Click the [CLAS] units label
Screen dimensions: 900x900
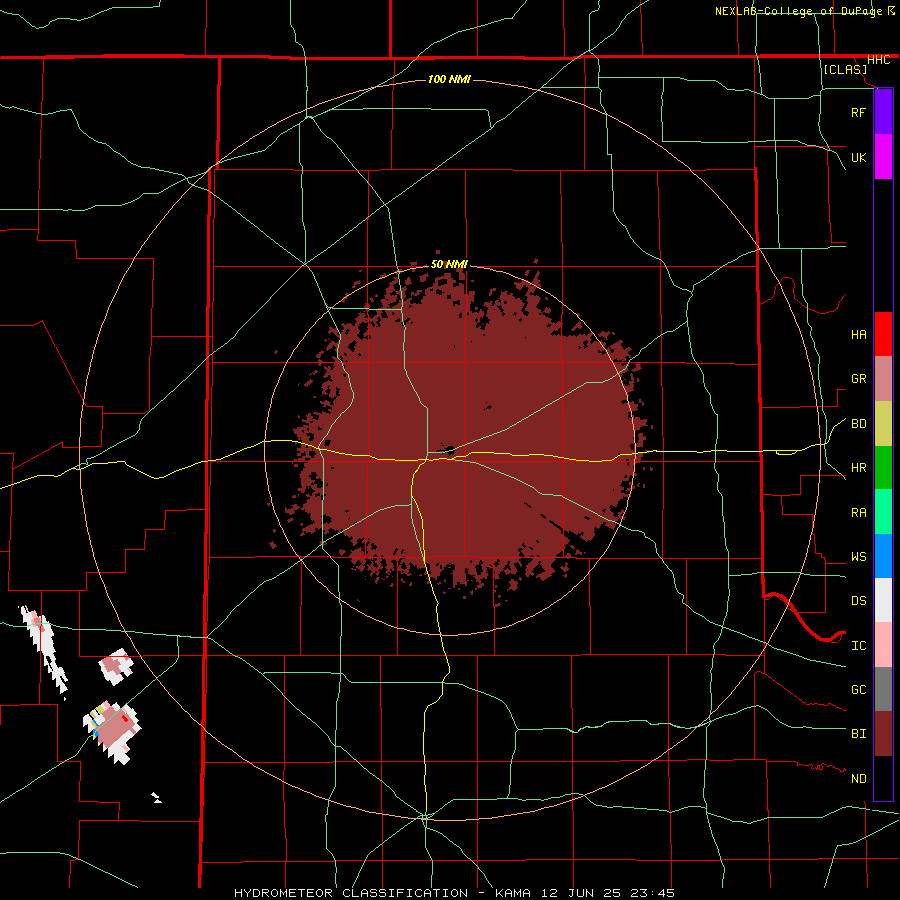pyautogui.click(x=845, y=69)
